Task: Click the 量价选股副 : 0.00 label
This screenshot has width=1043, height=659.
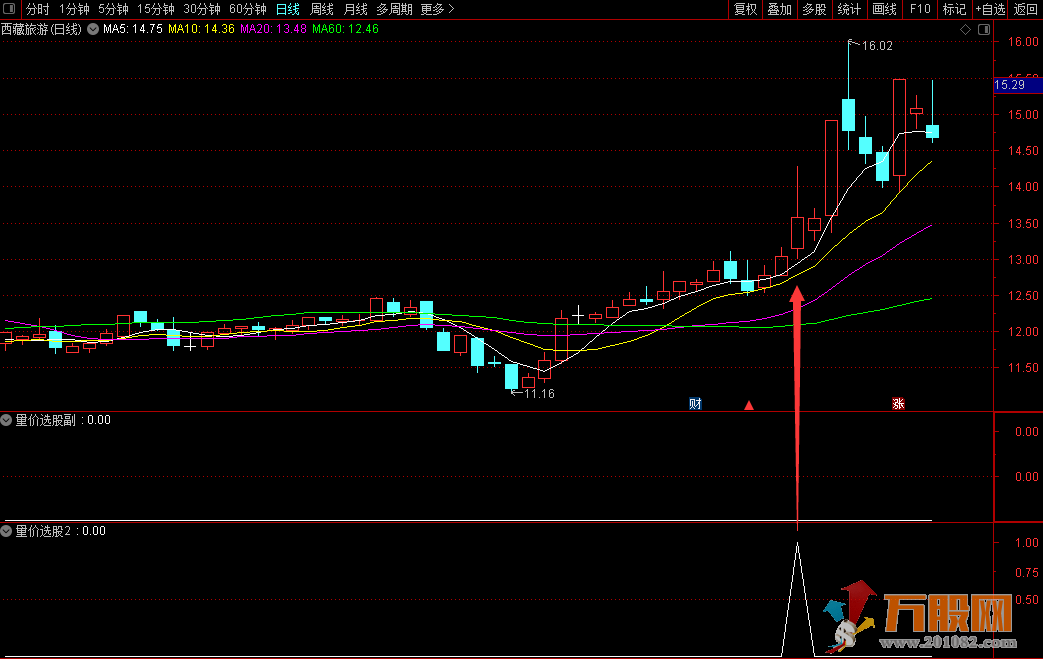Action: (63, 420)
